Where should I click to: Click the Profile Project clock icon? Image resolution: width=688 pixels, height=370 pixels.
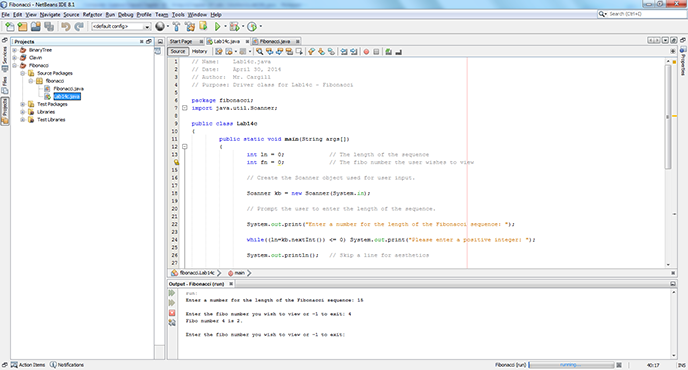tap(252, 26)
